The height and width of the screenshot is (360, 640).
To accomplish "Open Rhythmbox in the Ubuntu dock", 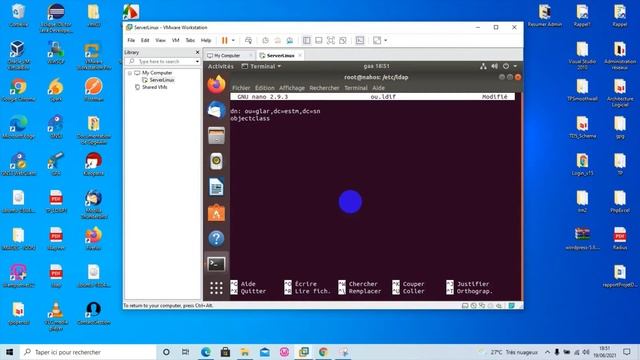I will [x=216, y=162].
